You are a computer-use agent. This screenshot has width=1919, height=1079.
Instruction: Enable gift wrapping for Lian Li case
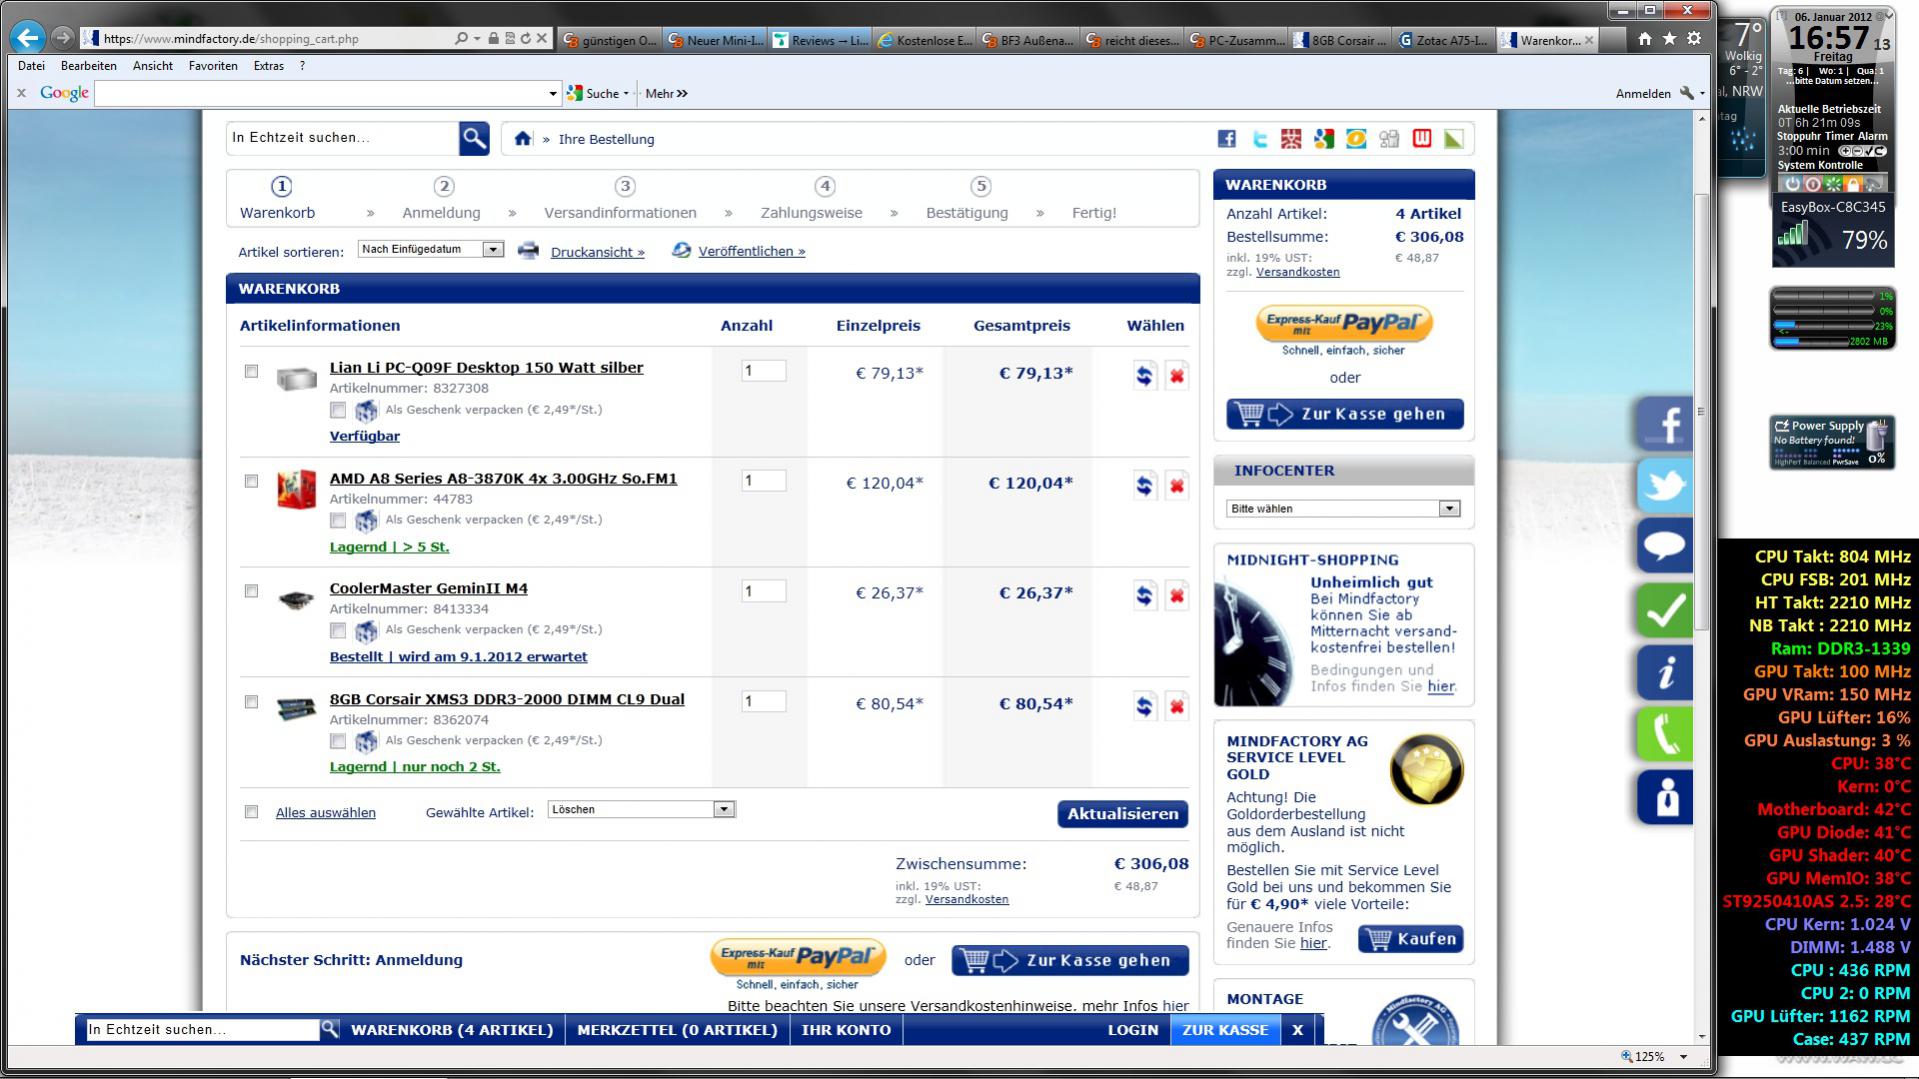[338, 410]
